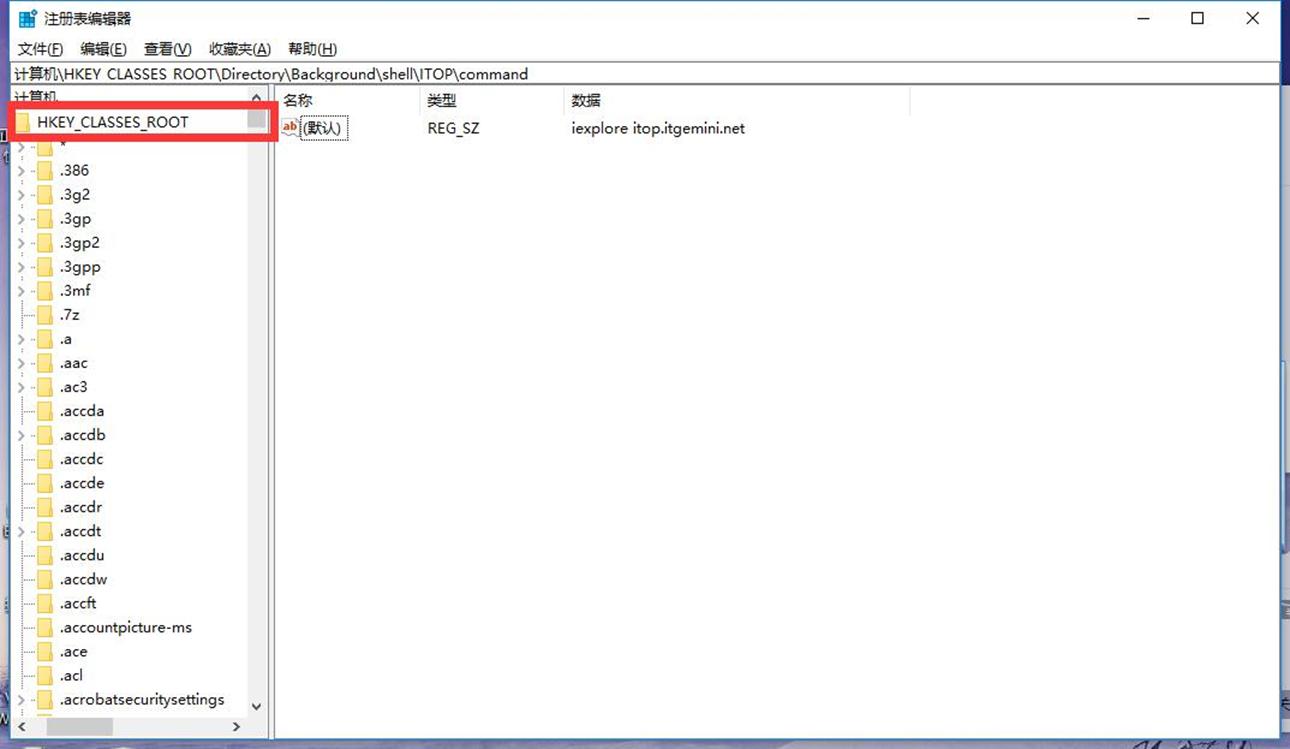Click the 数据 column header
Screen dimensions: 1290x749
click(x=586, y=101)
